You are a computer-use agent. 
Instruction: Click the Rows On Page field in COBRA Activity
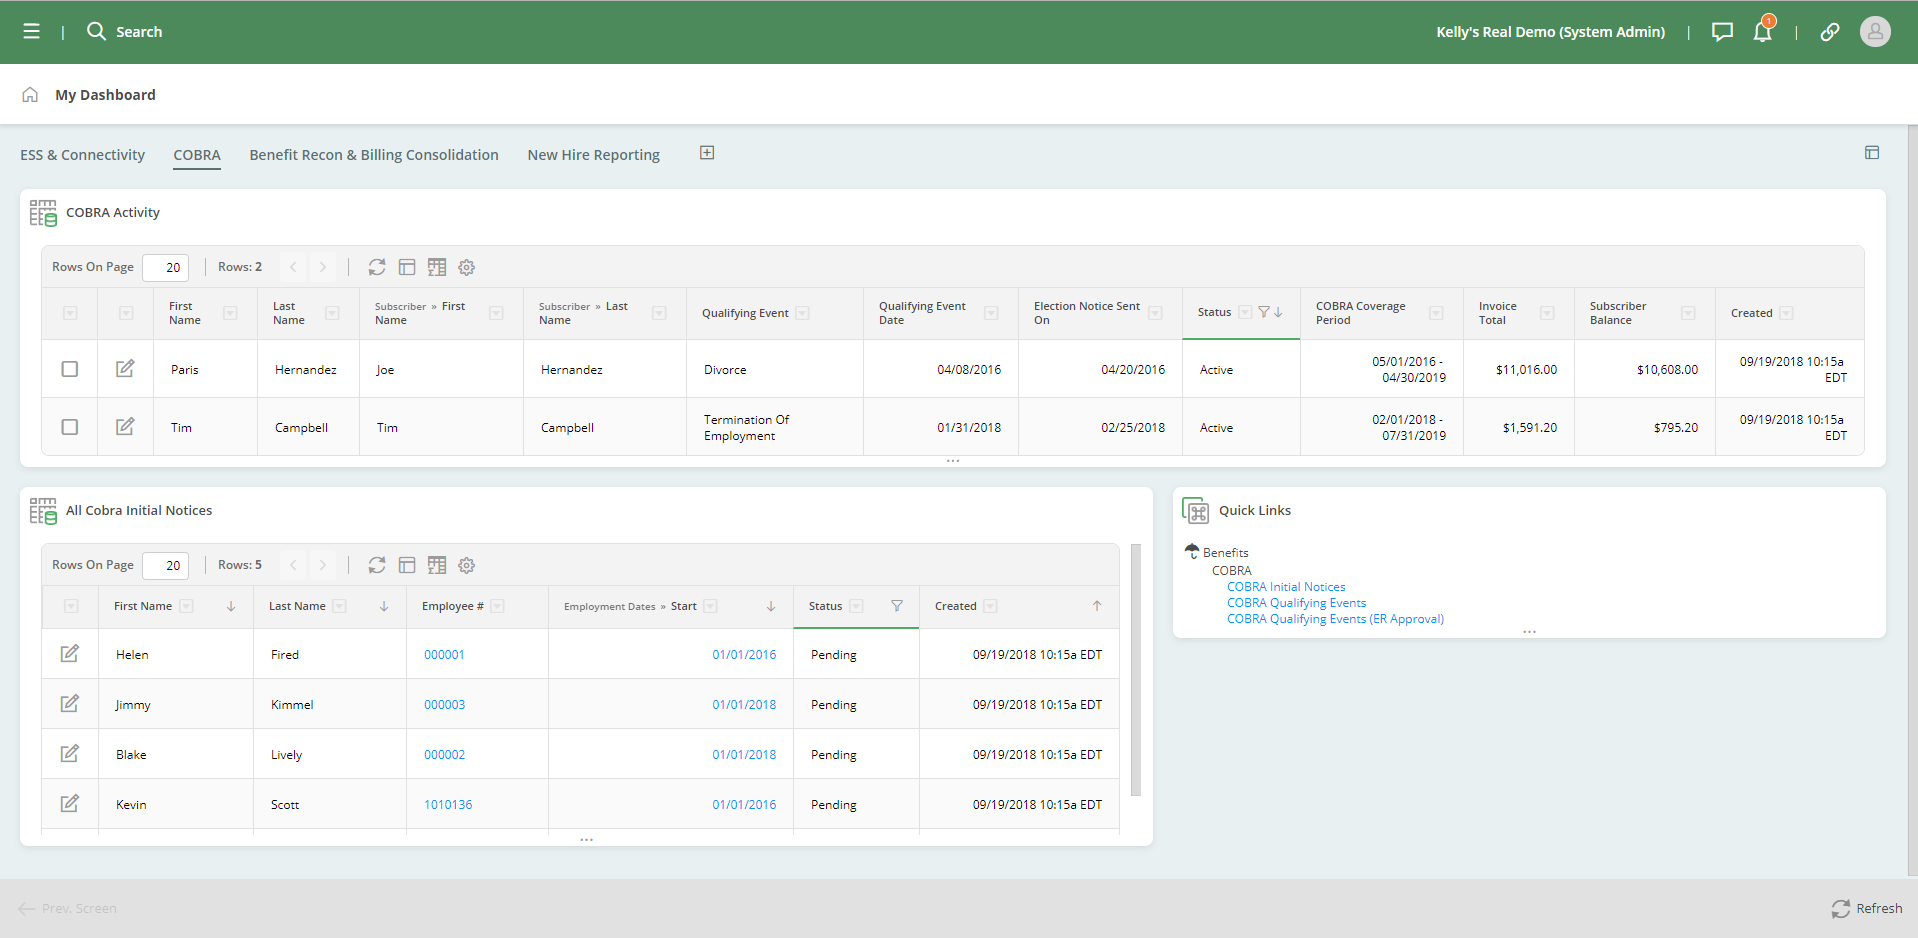pos(166,267)
